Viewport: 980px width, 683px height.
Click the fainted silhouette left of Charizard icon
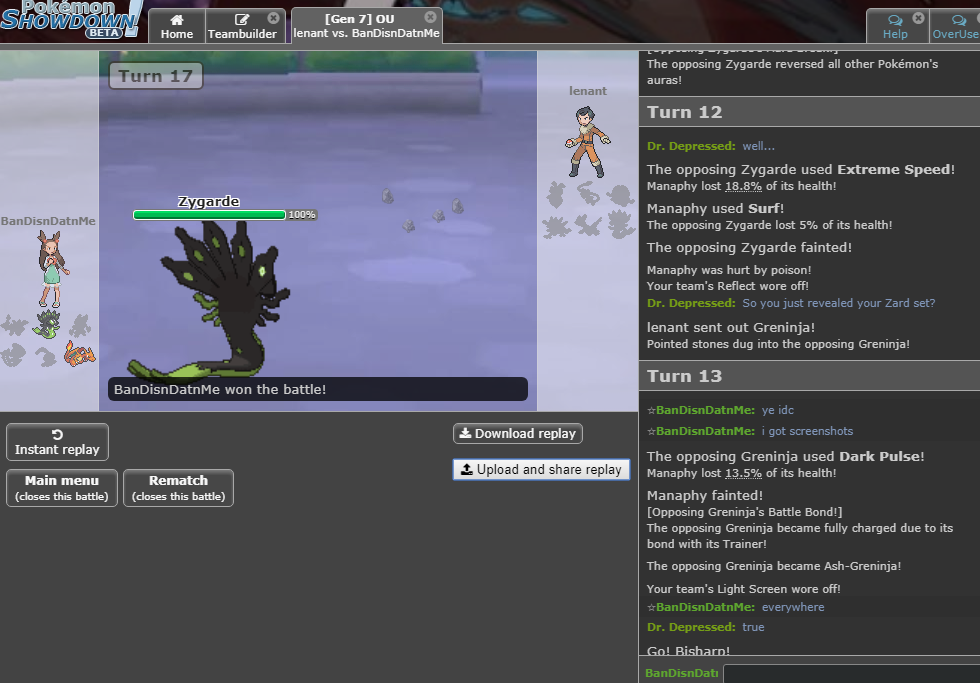(x=45, y=356)
